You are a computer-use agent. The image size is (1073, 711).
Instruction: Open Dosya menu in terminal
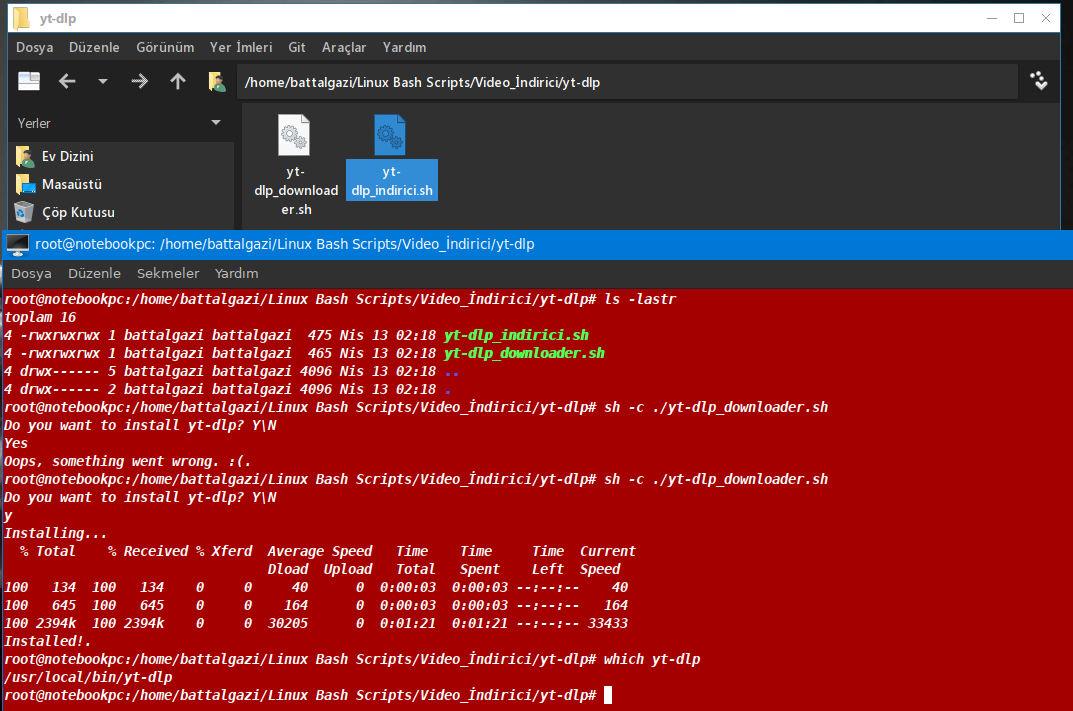31,273
